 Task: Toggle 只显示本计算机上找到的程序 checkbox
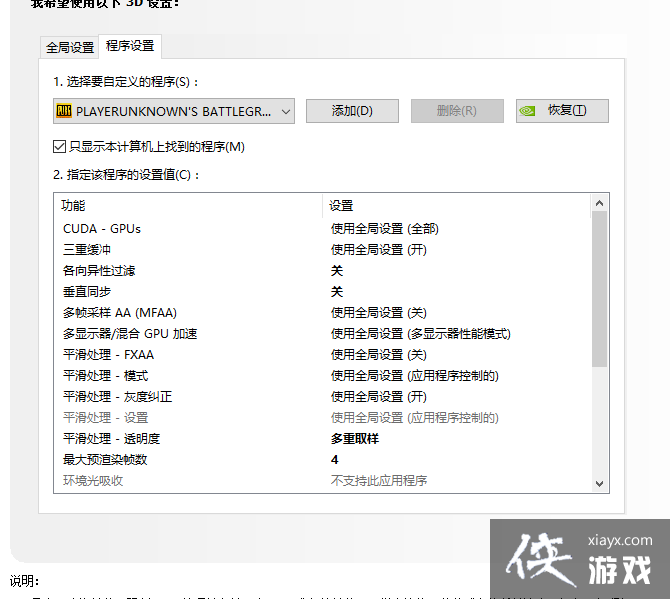click(x=60, y=147)
